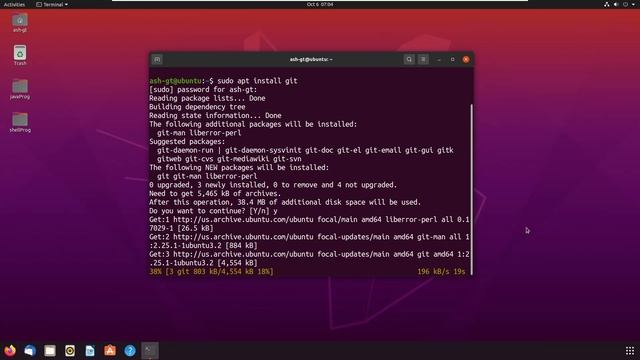Open Firefox from the dock
This screenshot has height=360, width=640.
coord(10,351)
